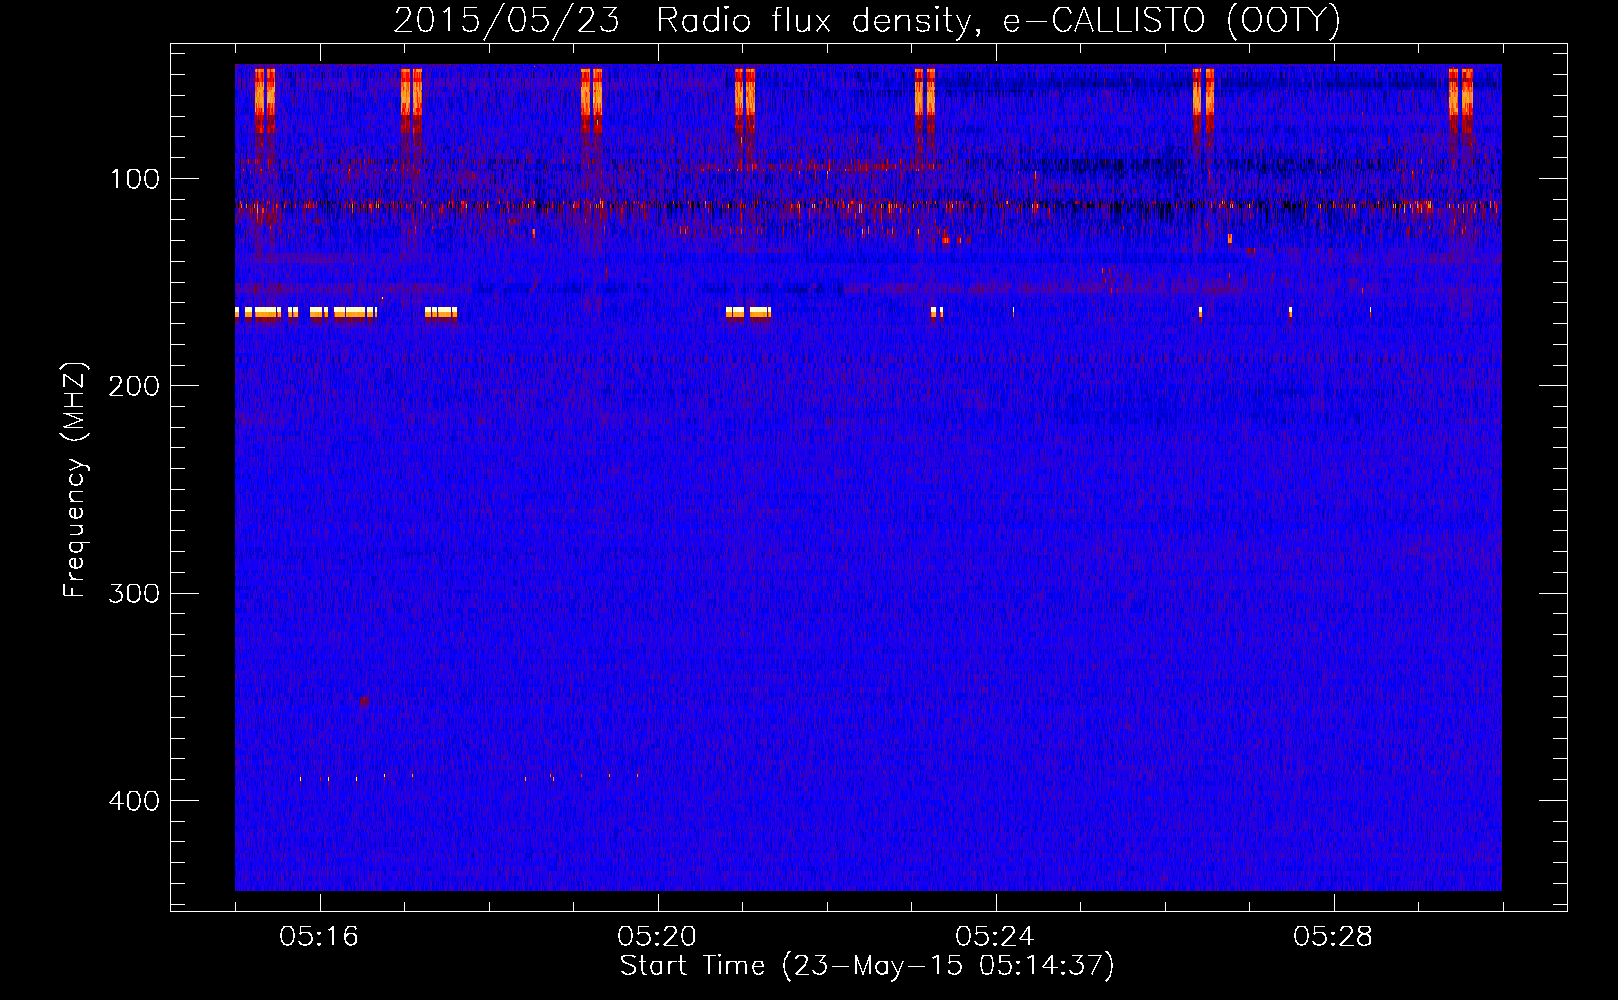Select the 200 frequency tick label
The width and height of the screenshot is (1618, 1000).
(x=135, y=386)
